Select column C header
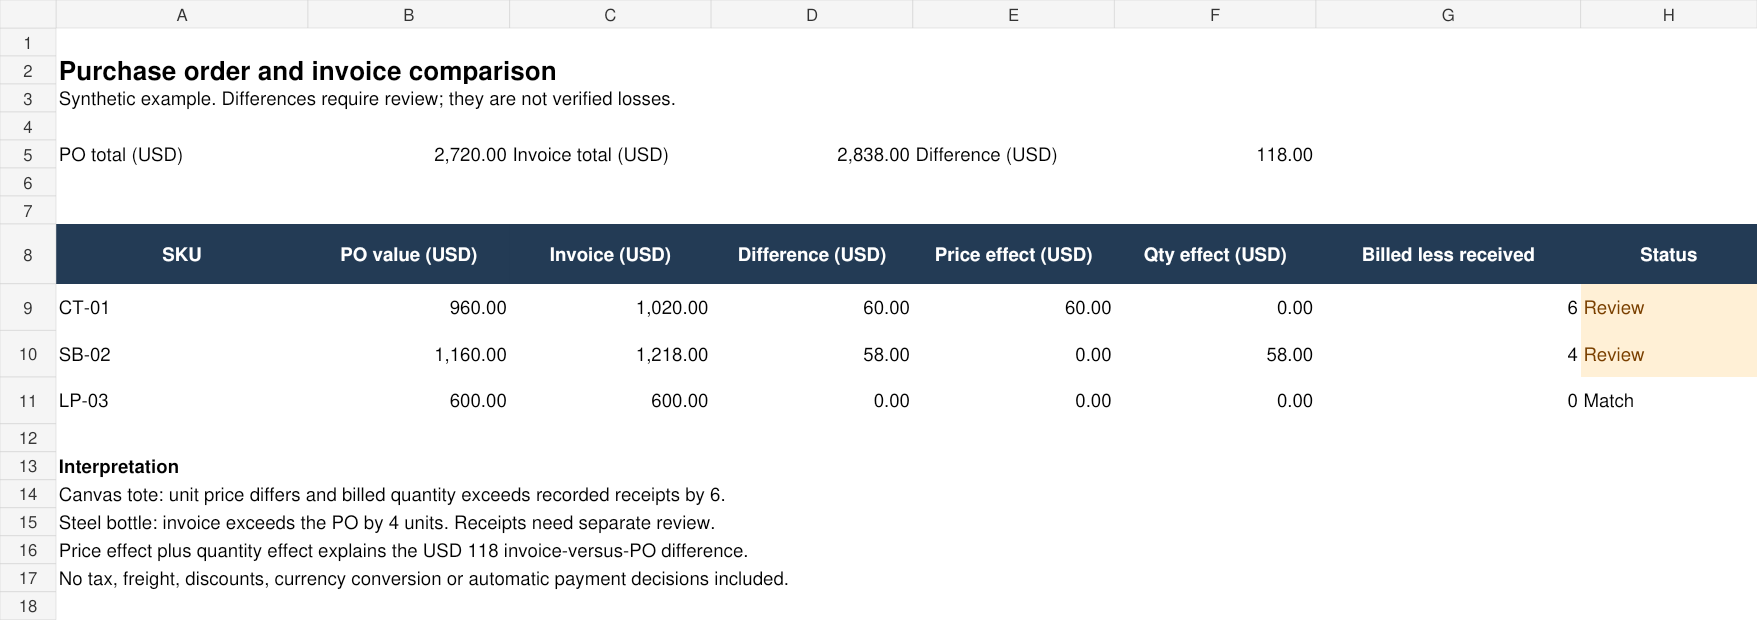This screenshot has height=620, width=1757. click(610, 14)
